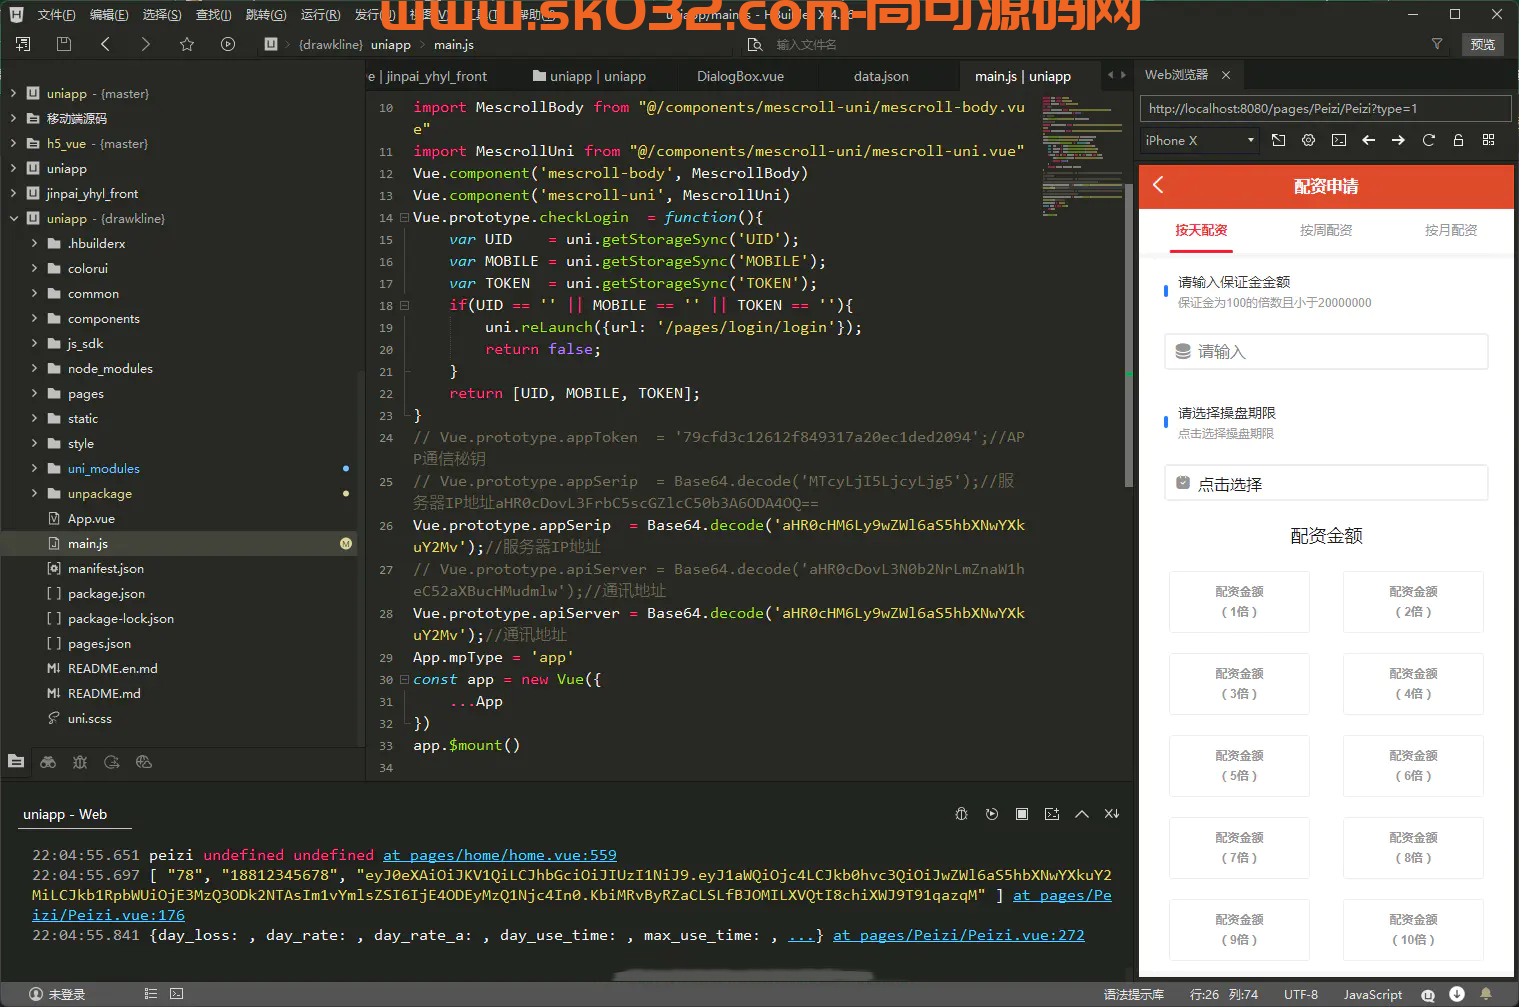The width and height of the screenshot is (1519, 1007).
Task: Select the 按周配资 tab in preview
Action: [1326, 230]
